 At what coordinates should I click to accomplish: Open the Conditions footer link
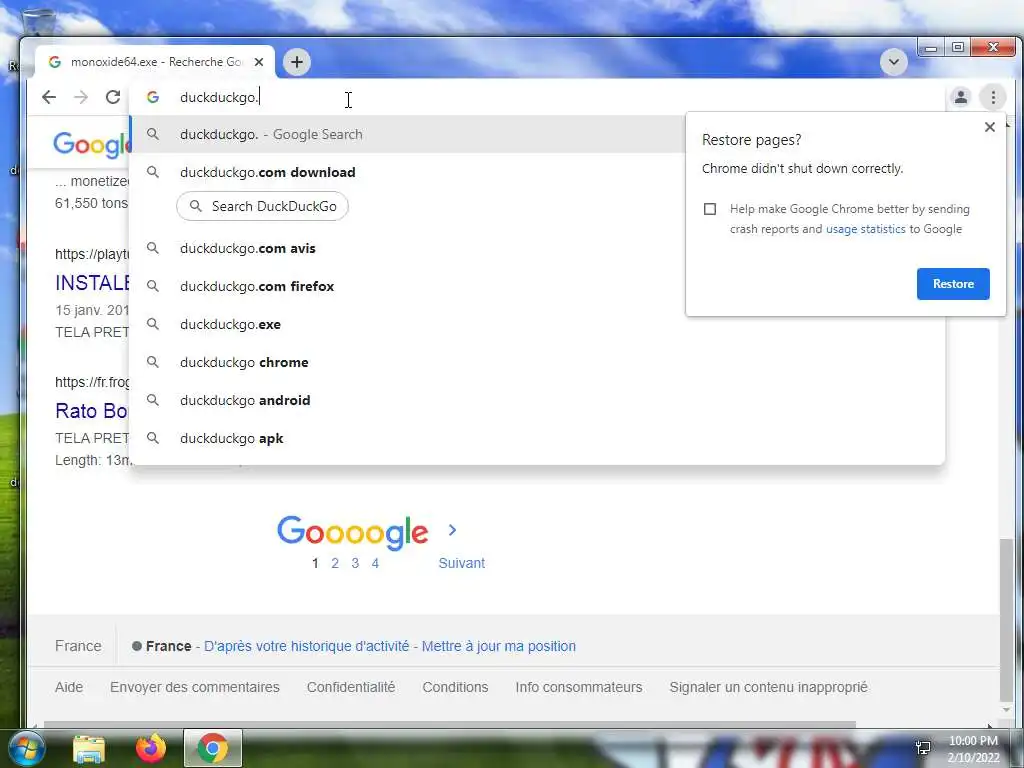(455, 688)
